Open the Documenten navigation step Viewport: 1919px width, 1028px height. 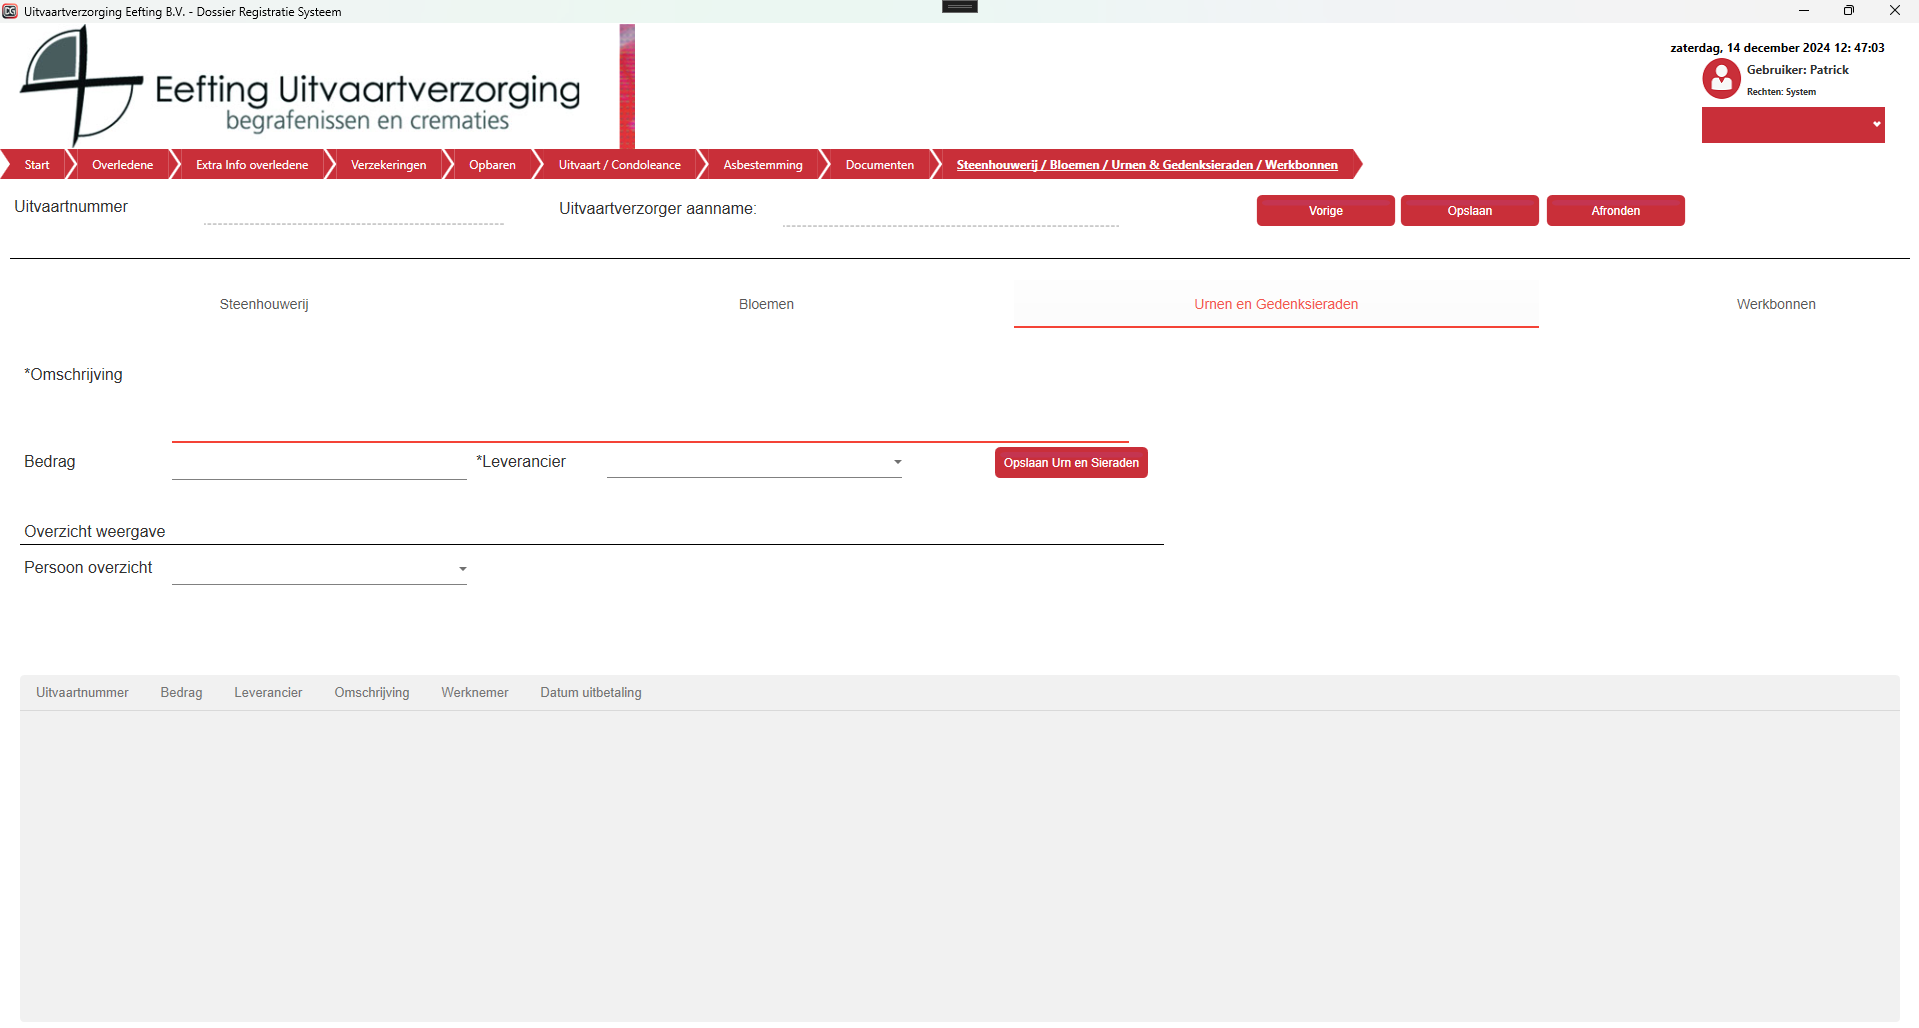pos(879,165)
